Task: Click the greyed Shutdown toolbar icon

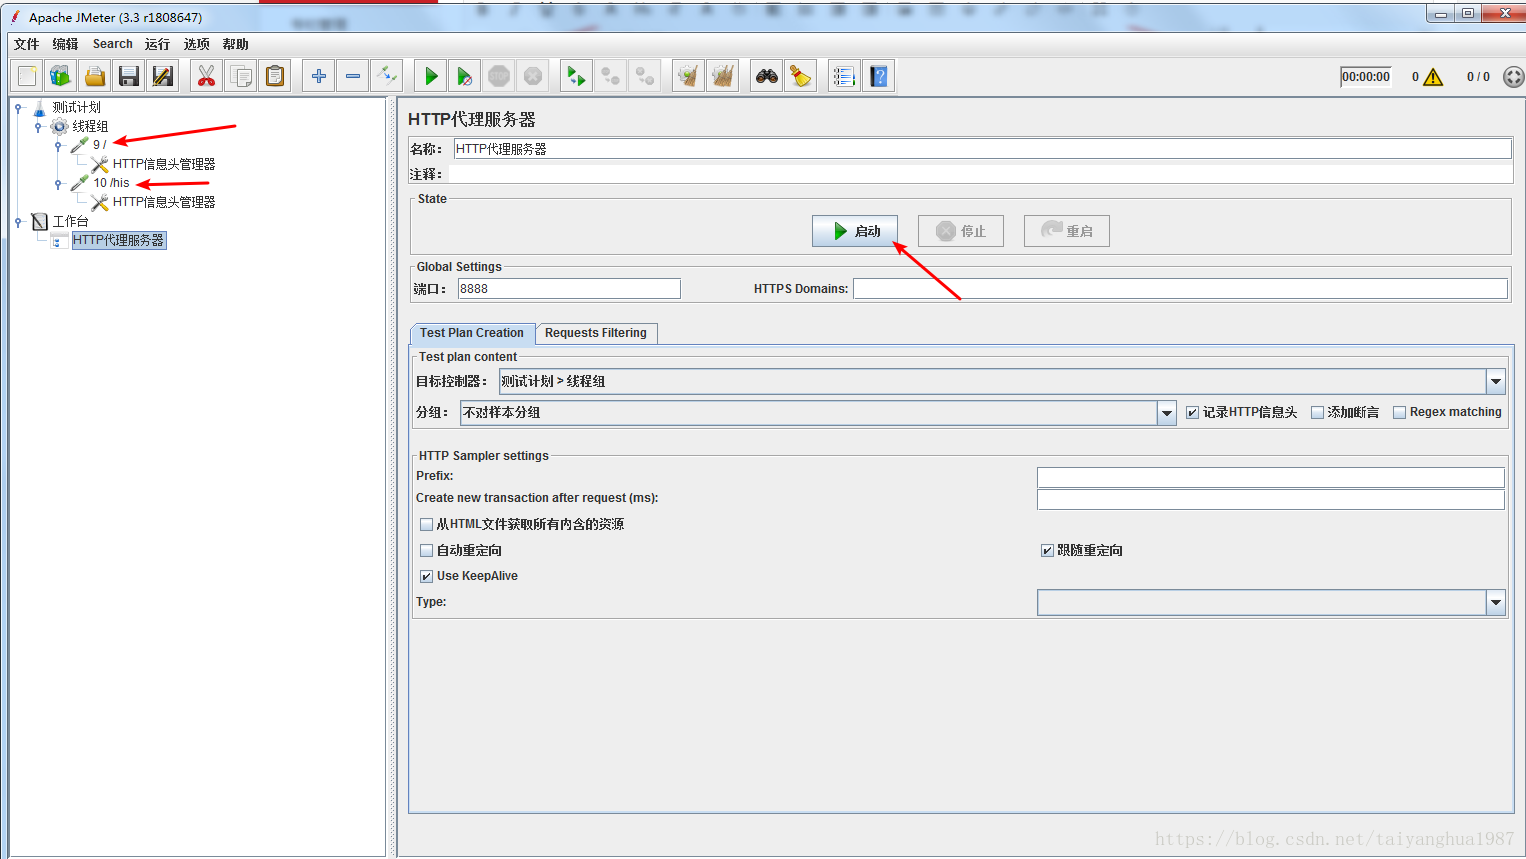Action: 533,76
